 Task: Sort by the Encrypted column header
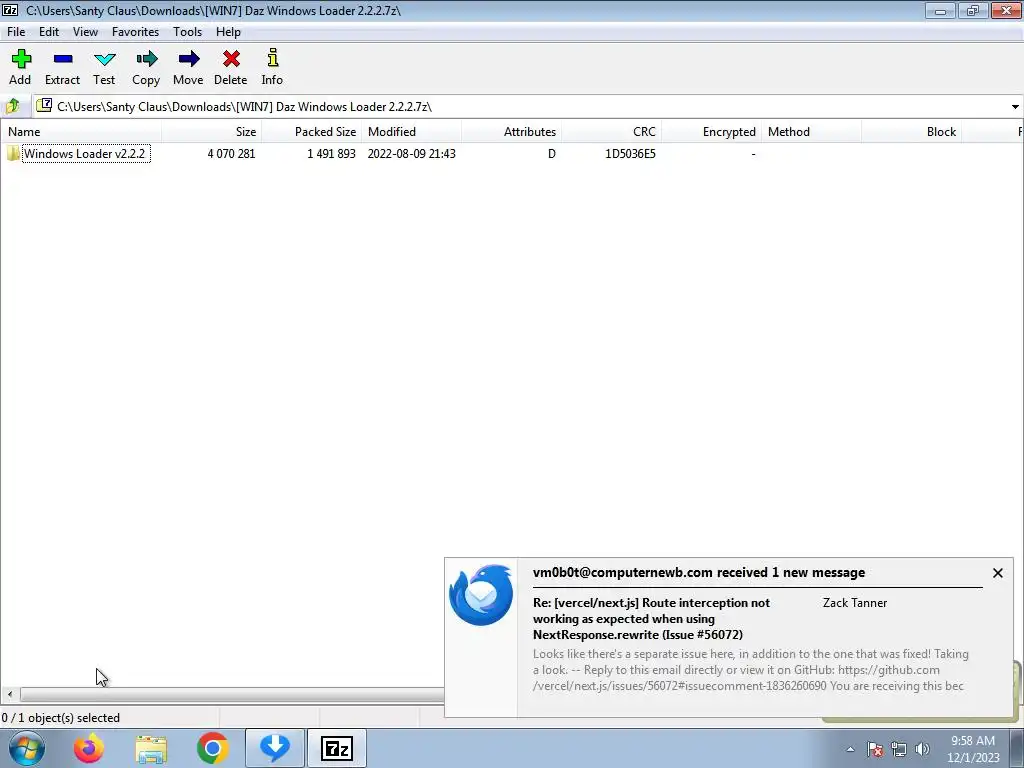click(x=711, y=132)
